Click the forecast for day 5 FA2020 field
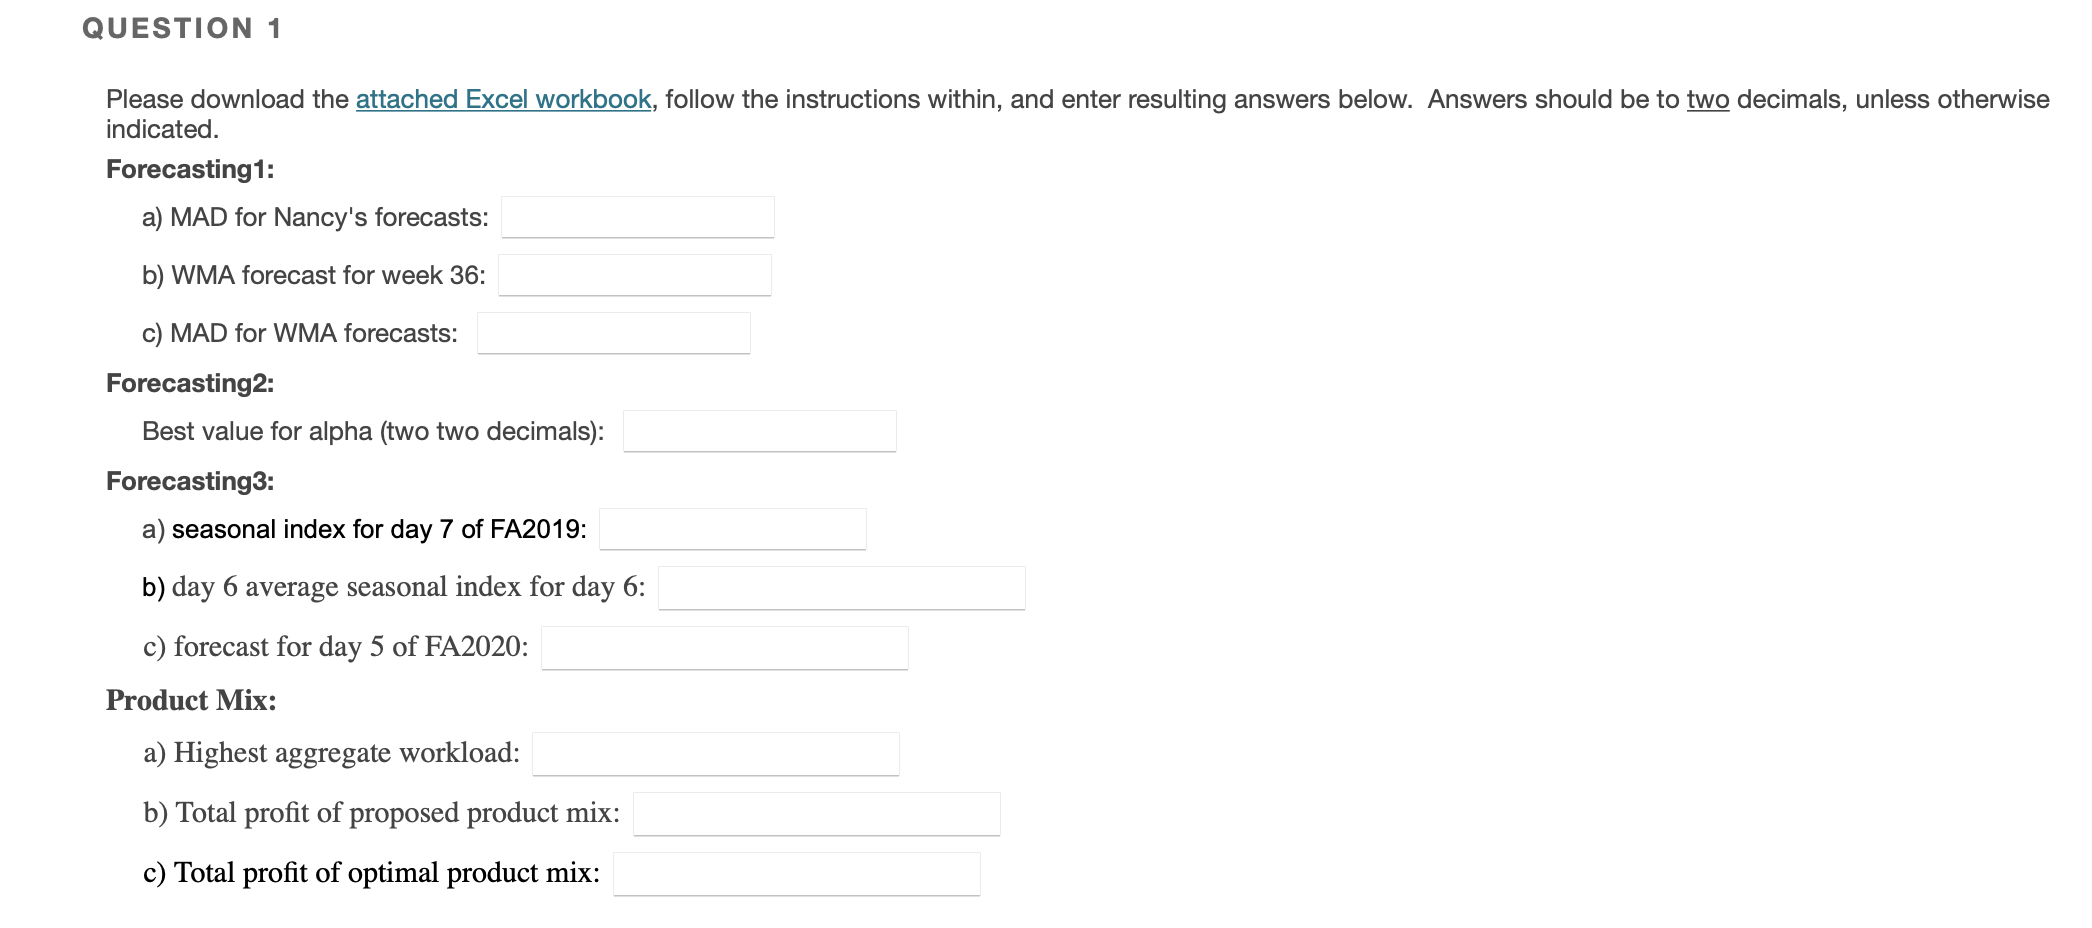Image resolution: width=2092 pixels, height=928 pixels. 723,647
